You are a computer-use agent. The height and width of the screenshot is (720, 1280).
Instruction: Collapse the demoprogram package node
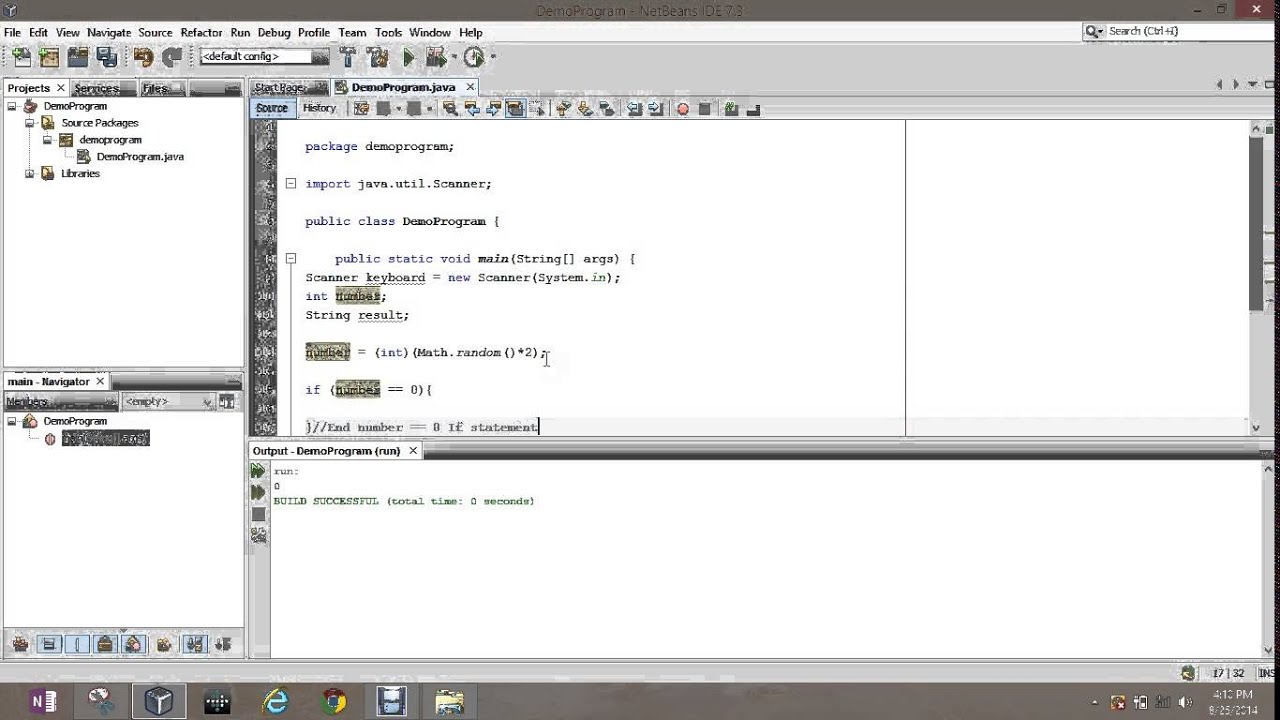(47, 140)
